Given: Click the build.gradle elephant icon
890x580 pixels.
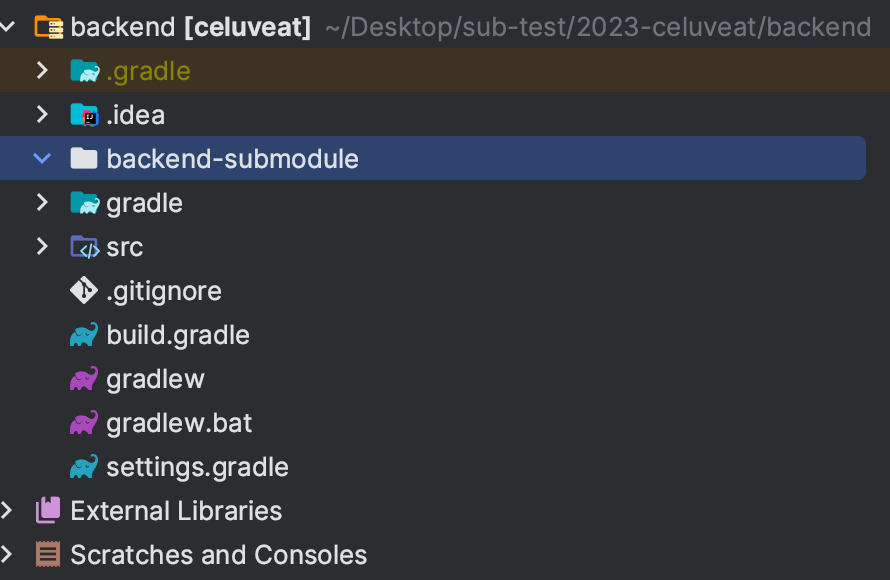Looking at the screenshot, I should point(85,334).
